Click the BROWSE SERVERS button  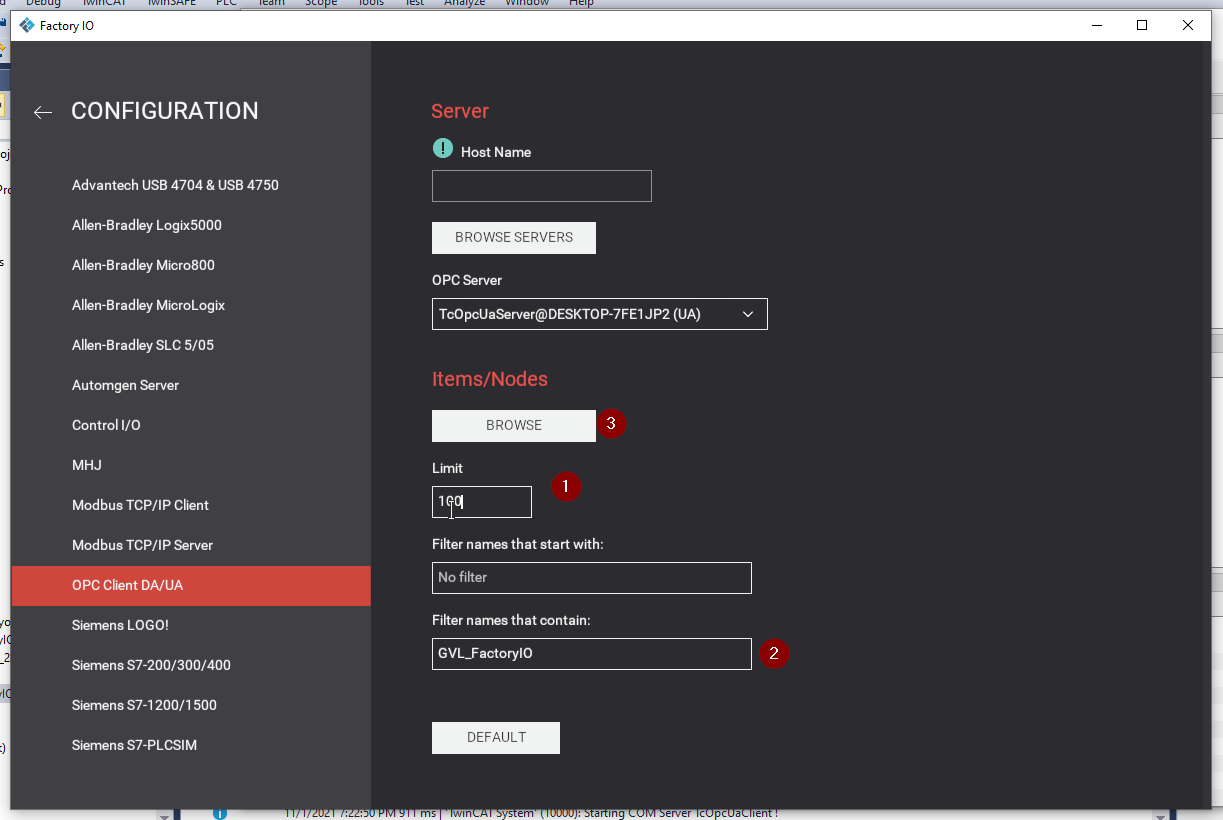coord(514,238)
